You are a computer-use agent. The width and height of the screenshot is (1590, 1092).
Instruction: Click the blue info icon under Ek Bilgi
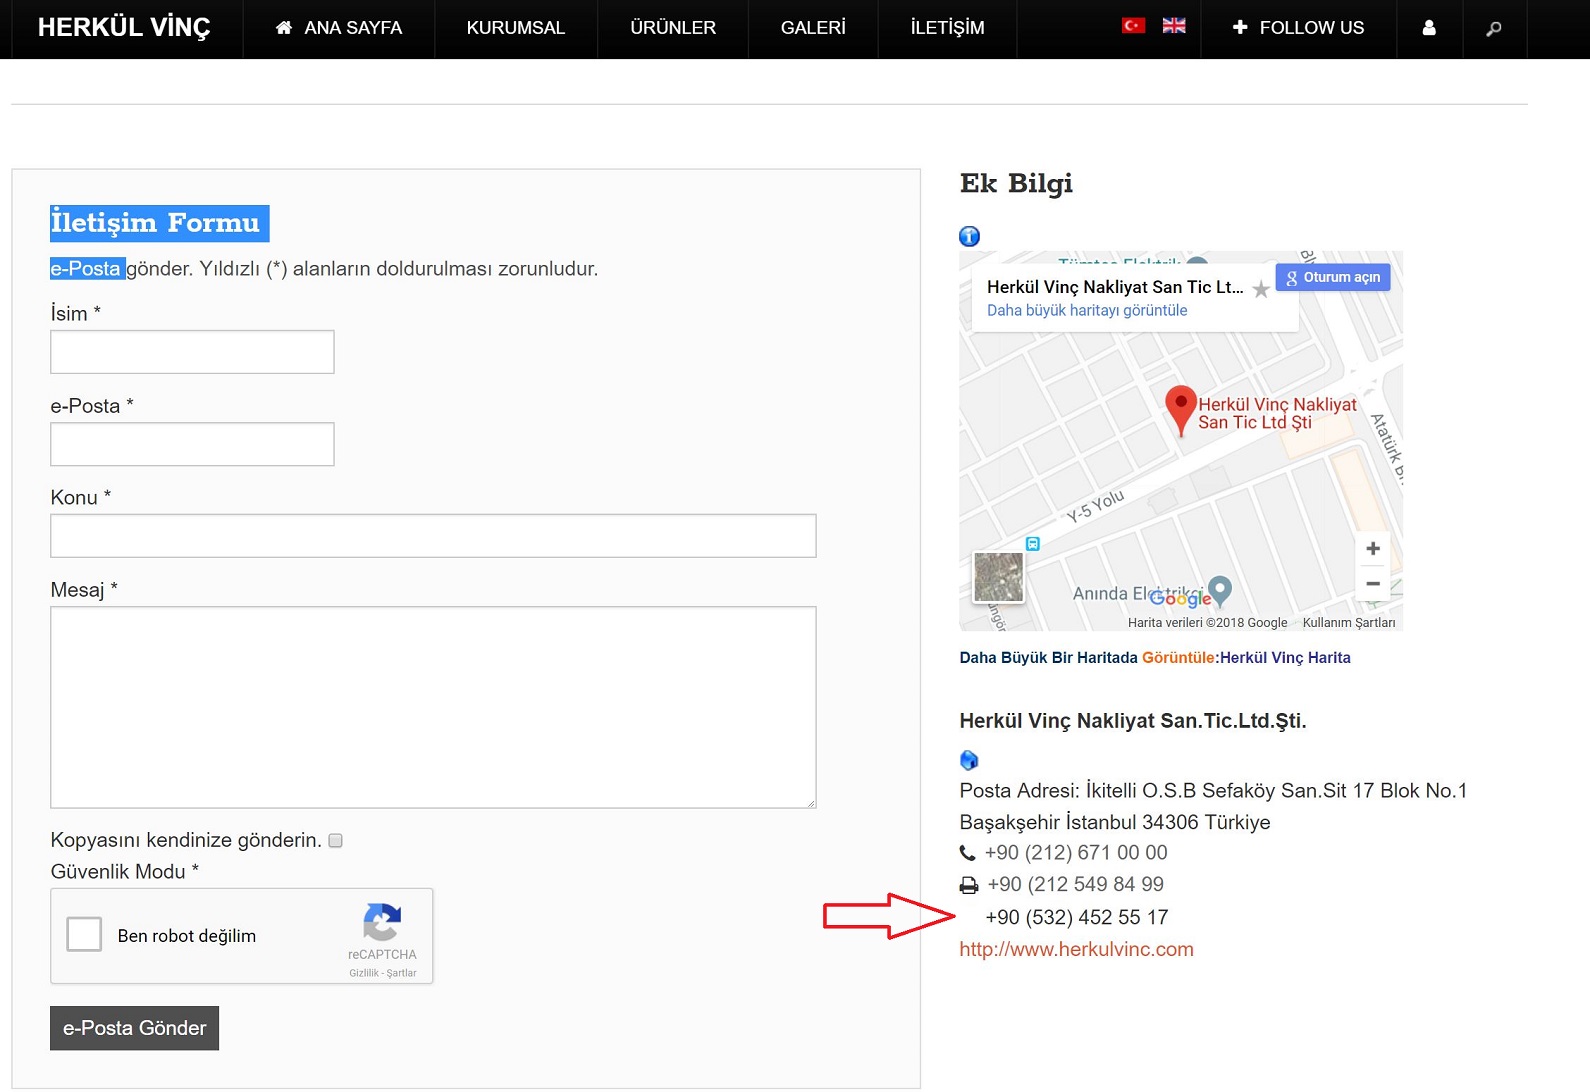[x=969, y=236]
